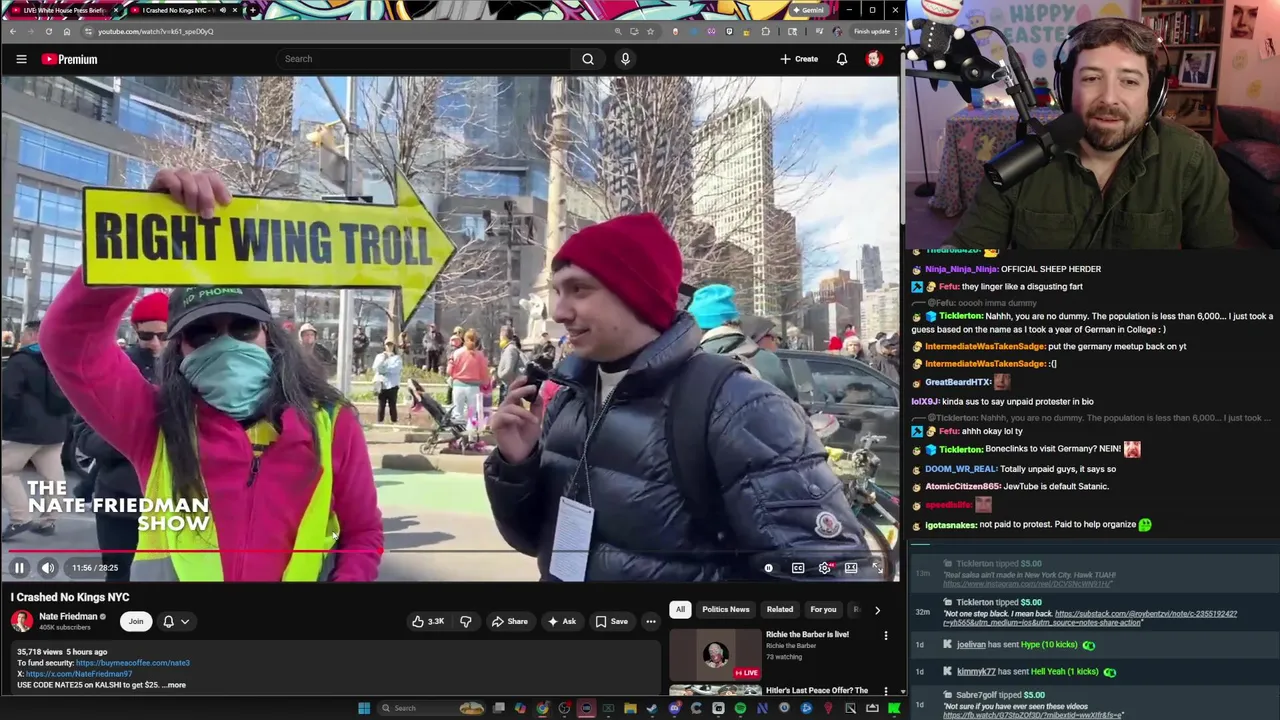Open Nate Friedman channel avatar
Screen dimensions: 1280x720
point(22,621)
